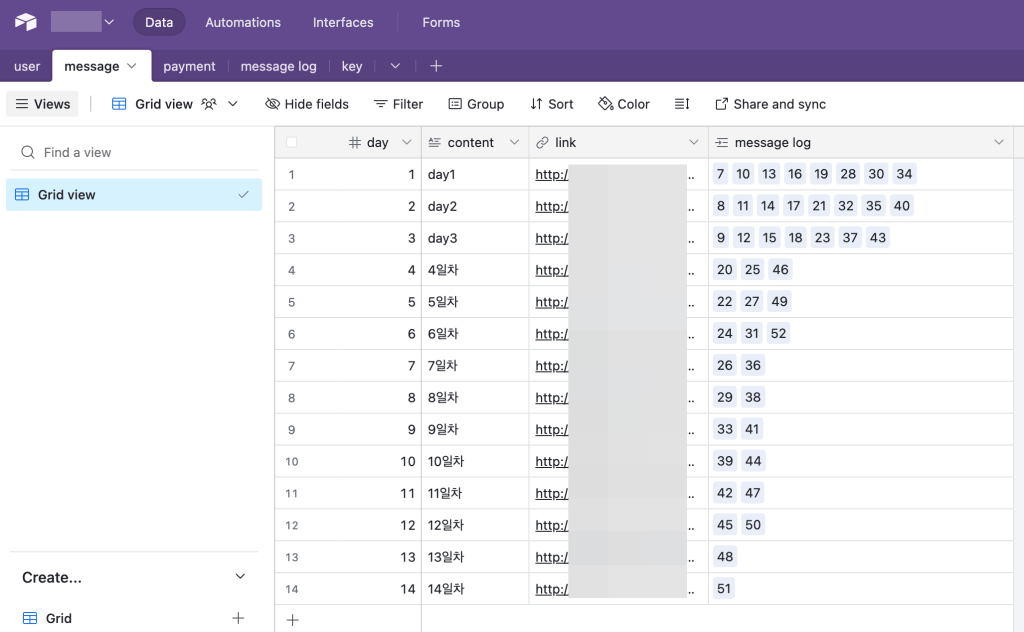Click the Airtable logo icon
This screenshot has height=632, width=1024.
tap(25, 22)
